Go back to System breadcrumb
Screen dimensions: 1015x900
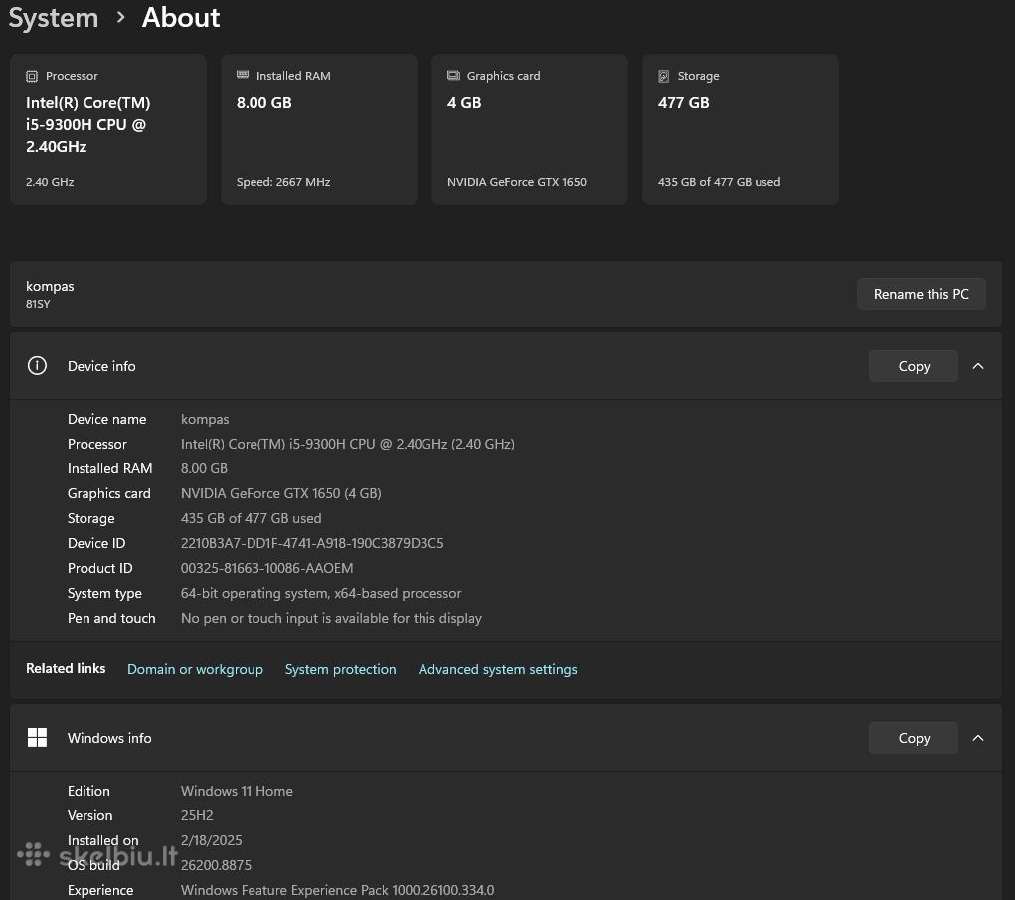click(53, 17)
